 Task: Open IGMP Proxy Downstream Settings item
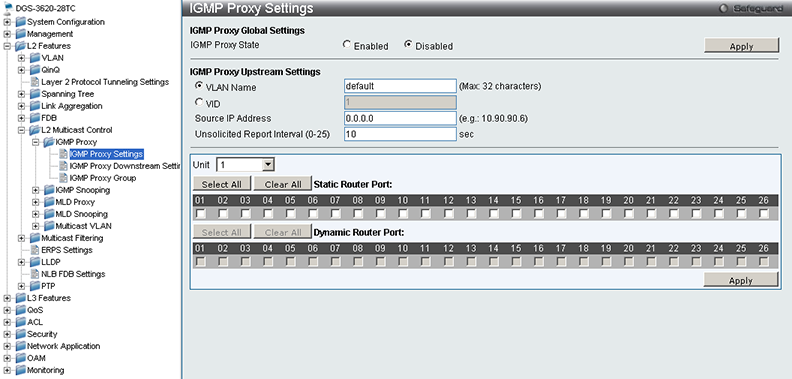tap(125, 166)
